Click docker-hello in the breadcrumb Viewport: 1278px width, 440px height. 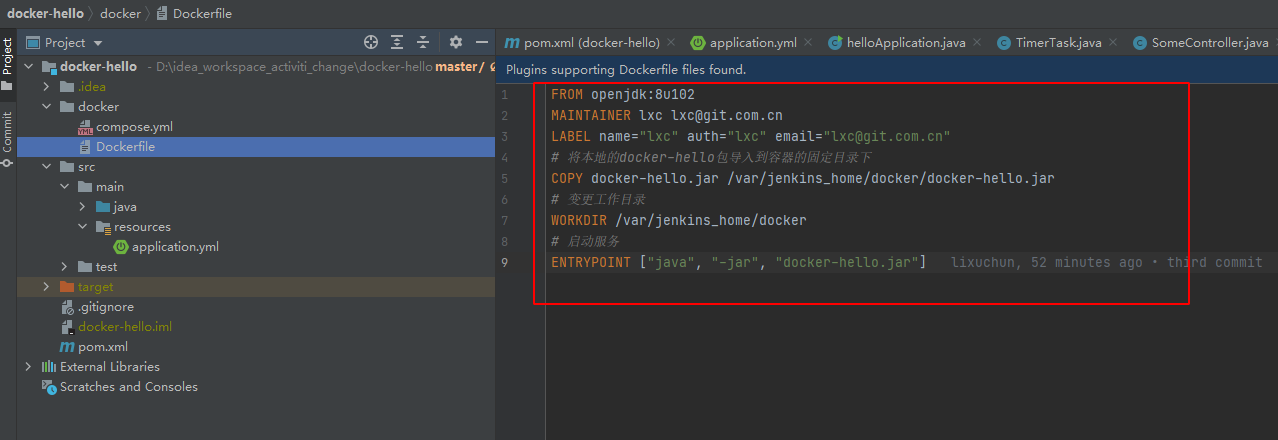[45, 14]
